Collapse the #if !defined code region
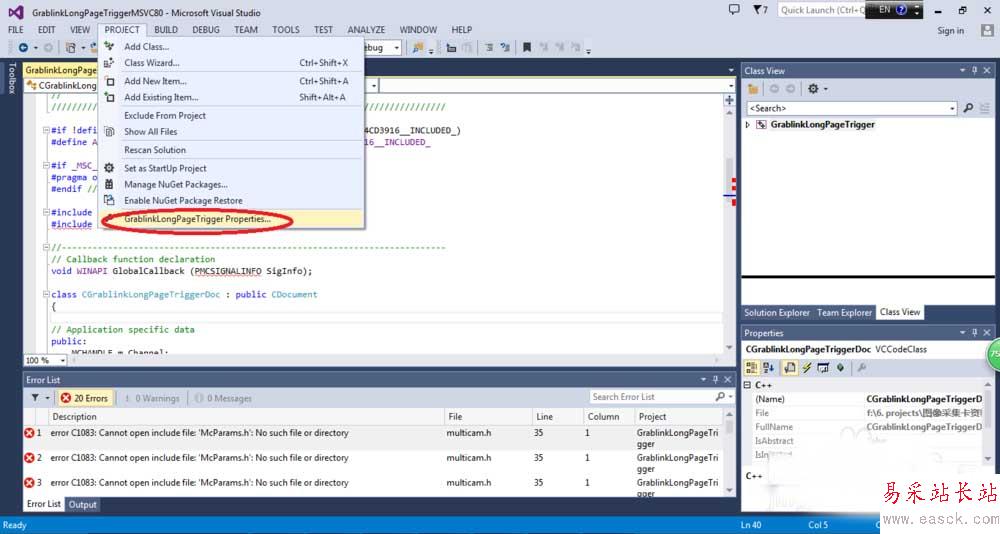This screenshot has width=1000, height=534. click(x=46, y=130)
